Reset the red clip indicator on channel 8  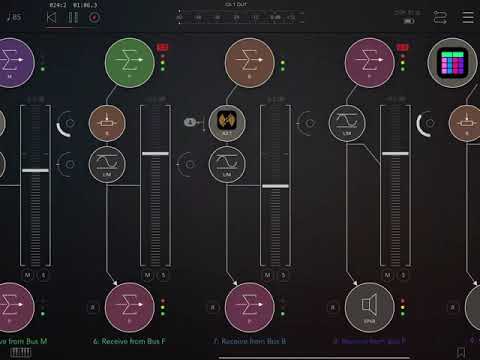click(x=402, y=47)
